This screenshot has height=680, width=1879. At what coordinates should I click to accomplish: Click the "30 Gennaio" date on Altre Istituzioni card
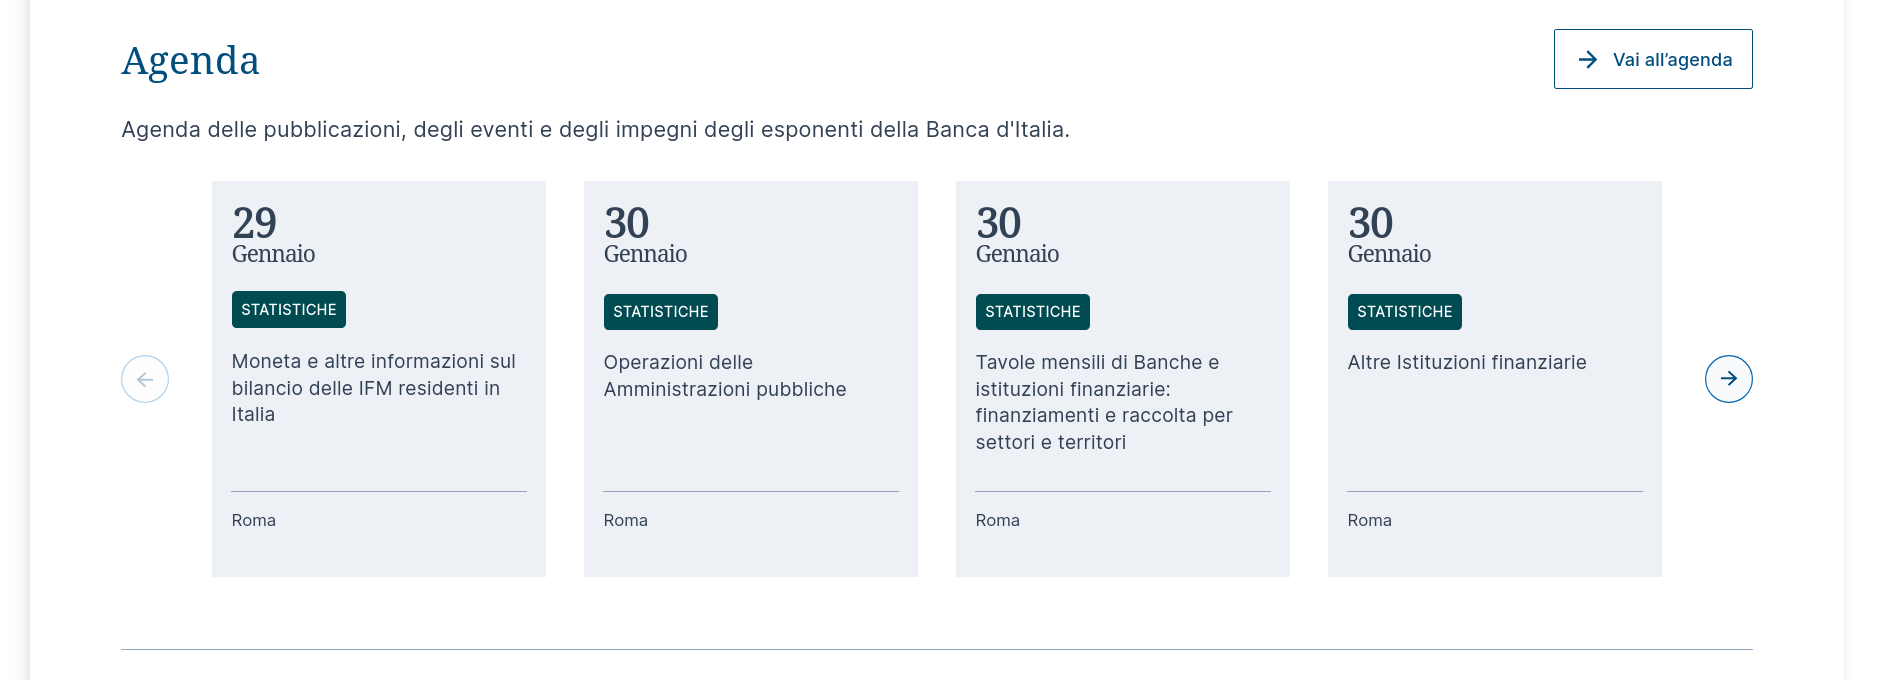tap(1389, 236)
